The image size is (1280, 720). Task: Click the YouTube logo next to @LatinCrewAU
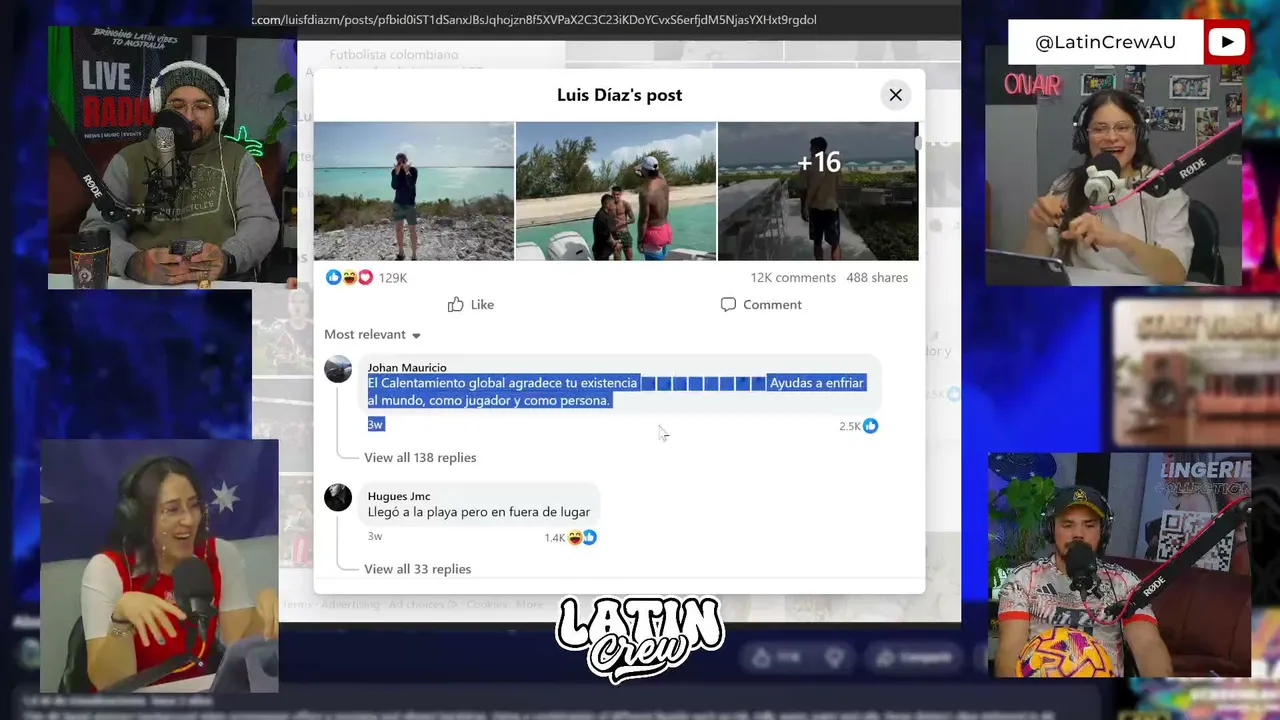(1226, 42)
